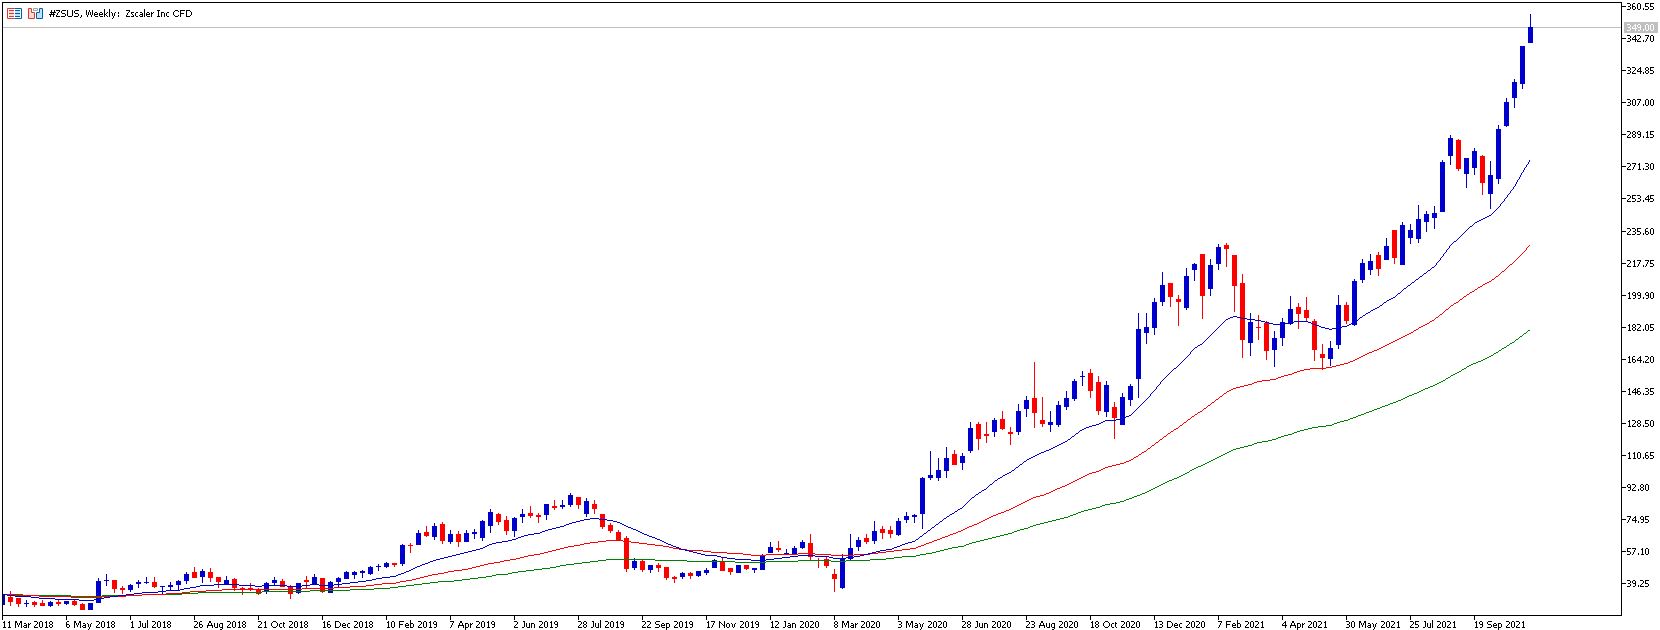Image resolution: width=1660 pixels, height=630 pixels.
Task: Click the 217.75 price scale label
Action: [1640, 264]
